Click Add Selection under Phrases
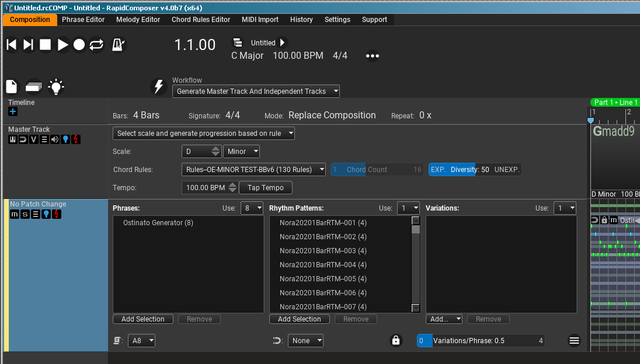The image size is (640, 364). (x=143, y=319)
